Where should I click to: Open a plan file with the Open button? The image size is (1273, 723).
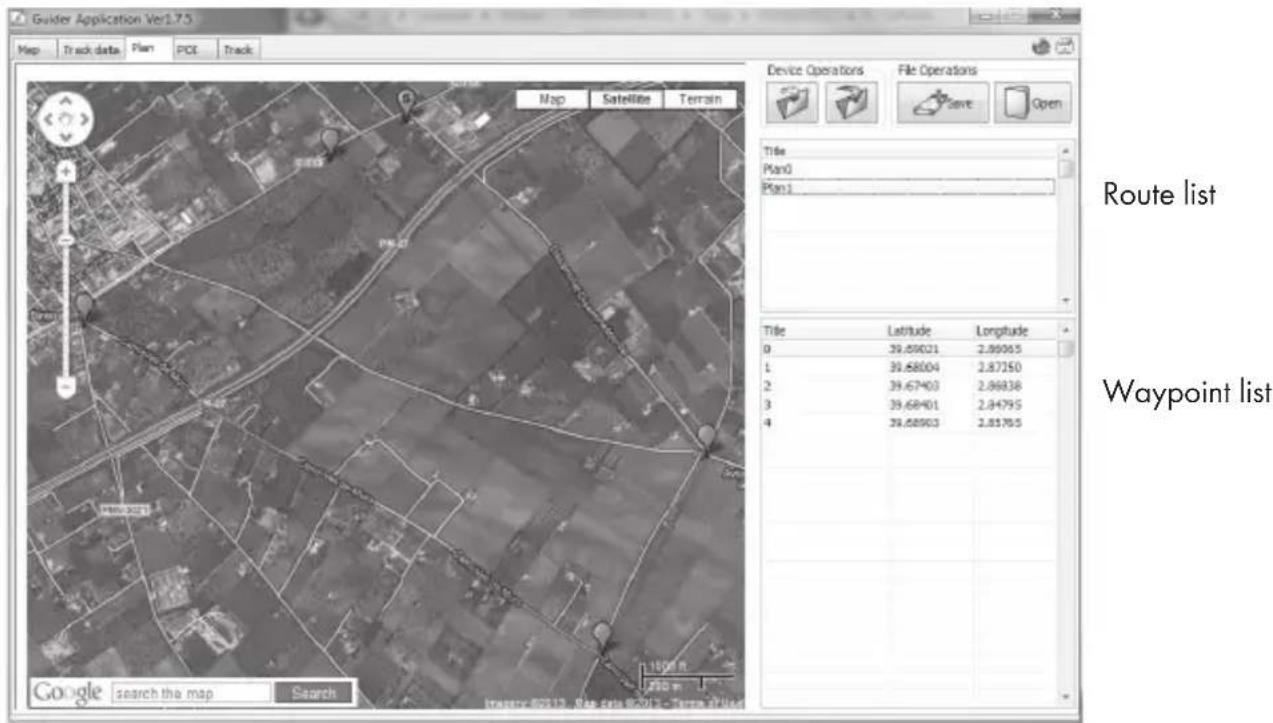click(x=1033, y=102)
